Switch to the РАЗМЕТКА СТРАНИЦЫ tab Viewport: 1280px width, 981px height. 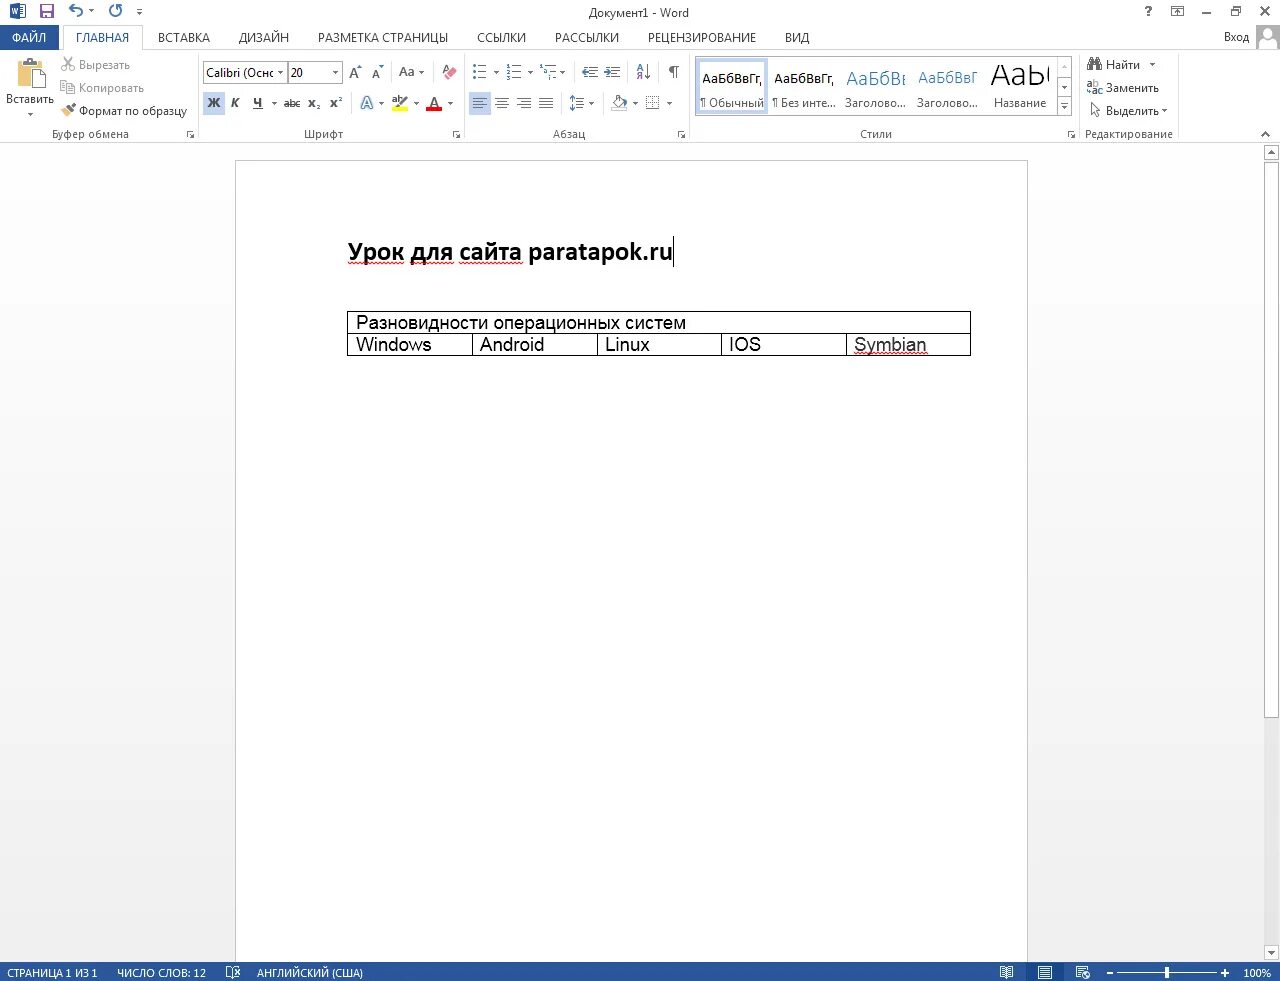point(383,38)
